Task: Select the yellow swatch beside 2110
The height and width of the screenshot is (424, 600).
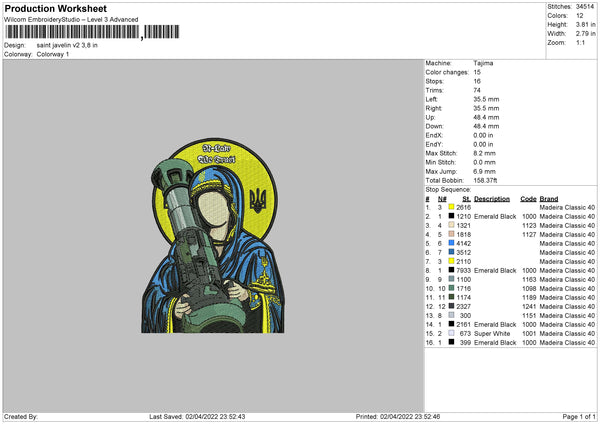Action: click(x=451, y=261)
